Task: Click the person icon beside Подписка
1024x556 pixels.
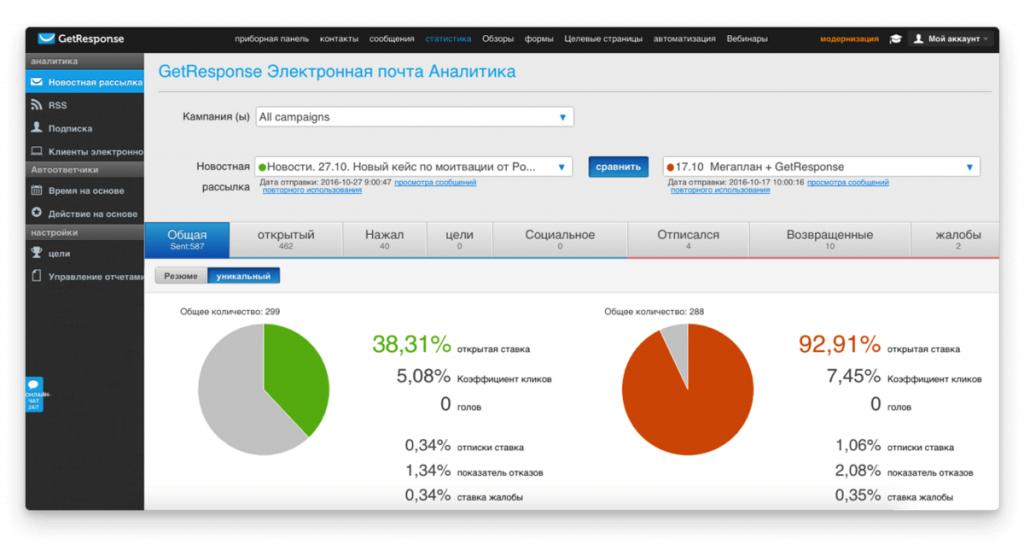Action: [37, 127]
